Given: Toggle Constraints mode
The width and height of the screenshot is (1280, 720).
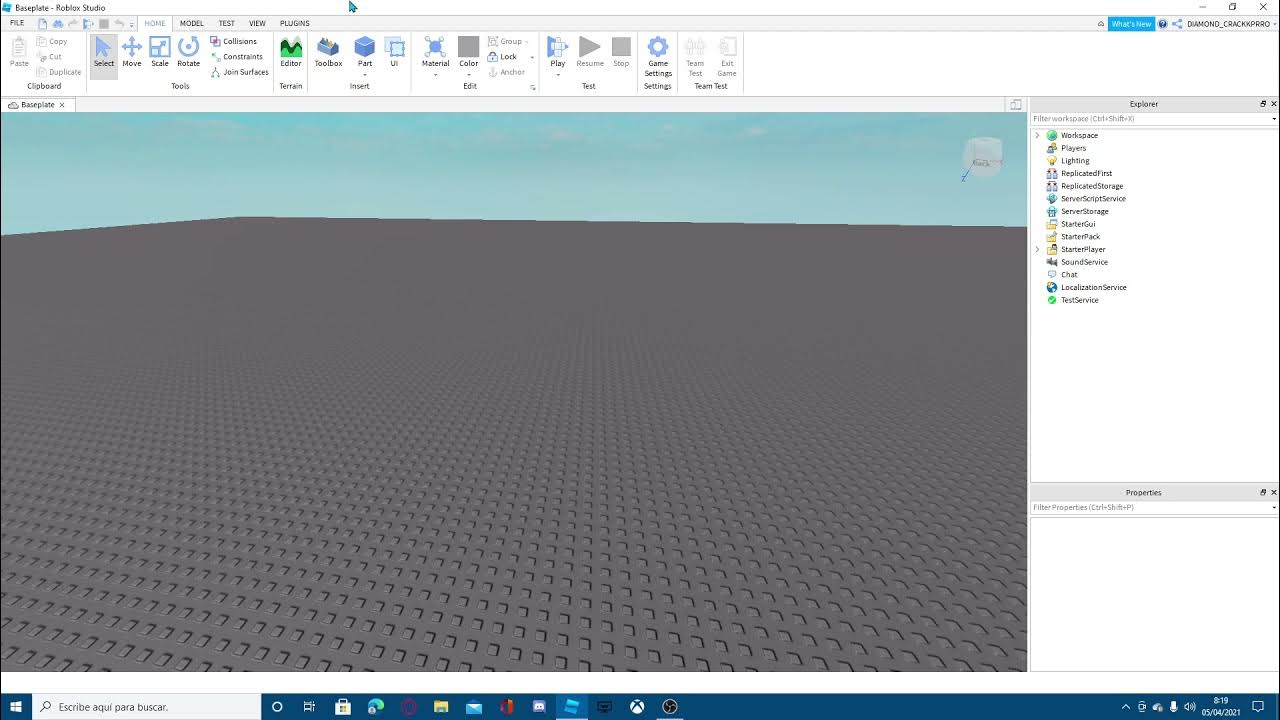Looking at the screenshot, I should 236,57.
